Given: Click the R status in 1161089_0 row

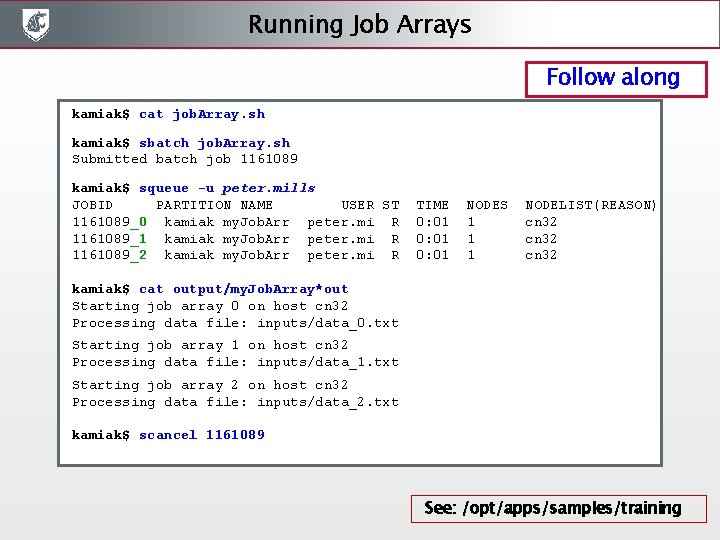Looking at the screenshot, I should 395,222.
